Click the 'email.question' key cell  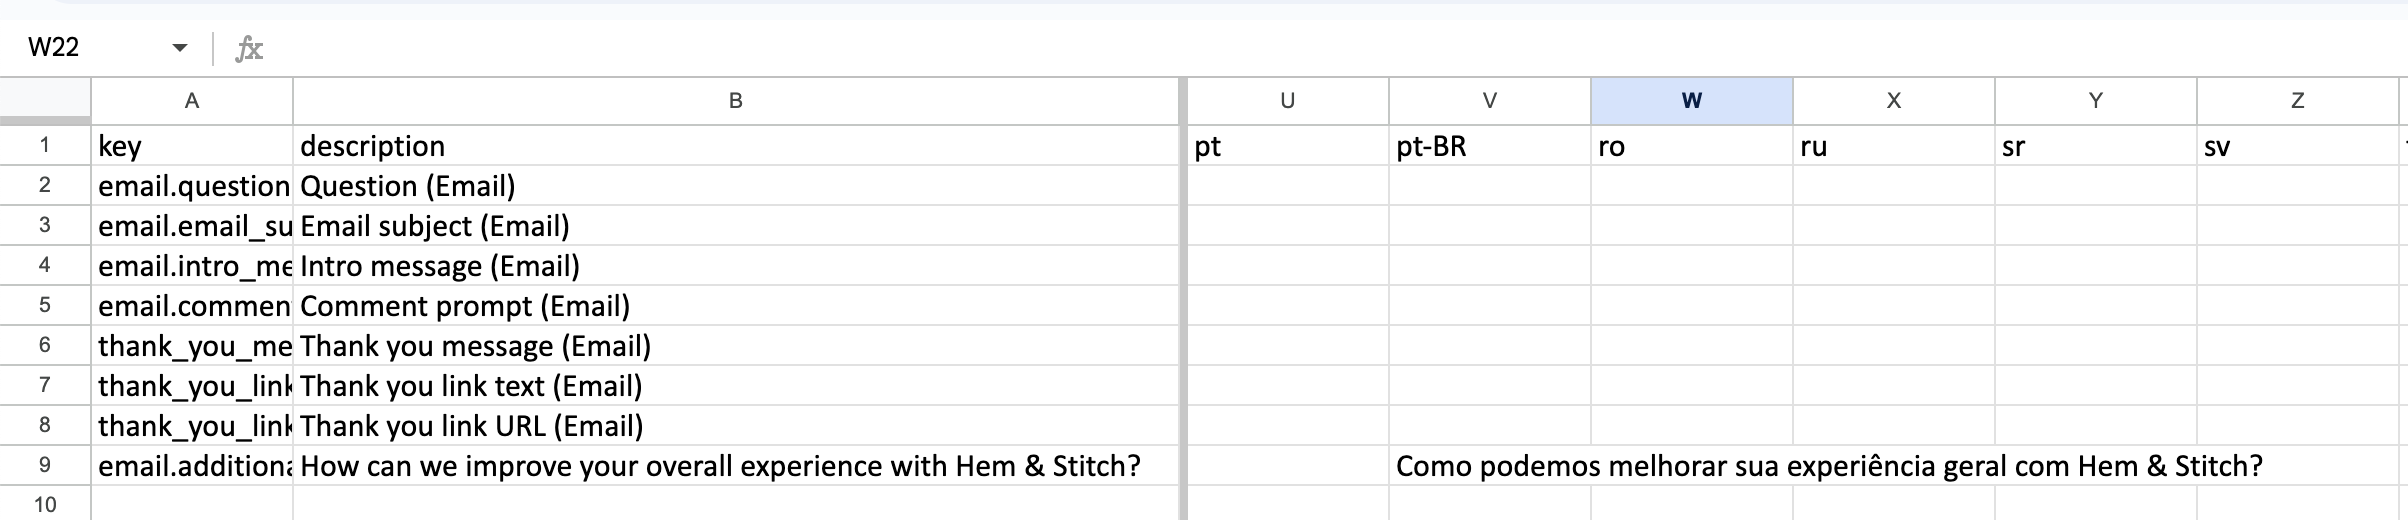coord(192,186)
